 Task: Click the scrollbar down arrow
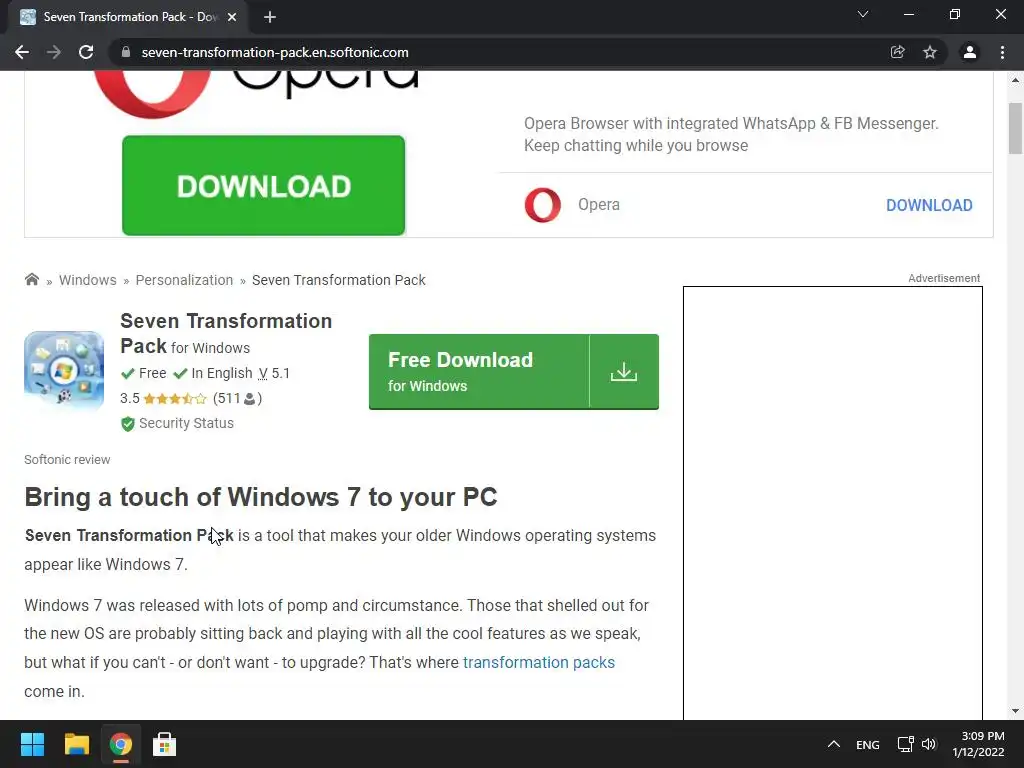coord(1015,711)
